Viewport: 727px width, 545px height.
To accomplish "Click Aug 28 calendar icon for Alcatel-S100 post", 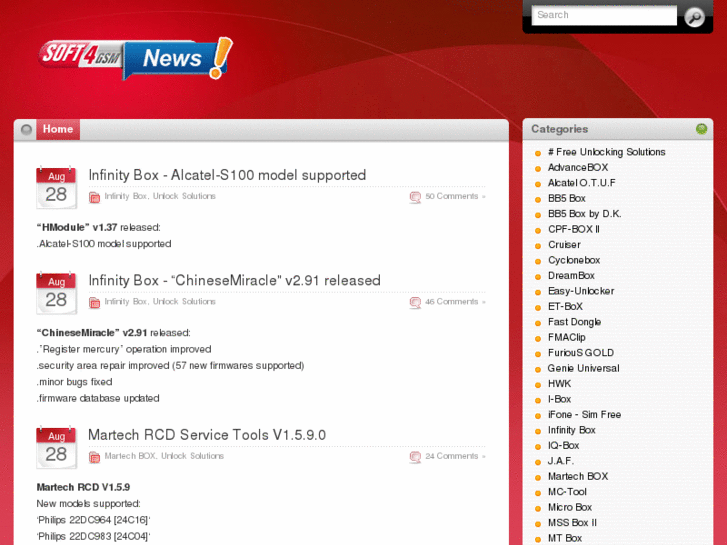I will pos(56,187).
